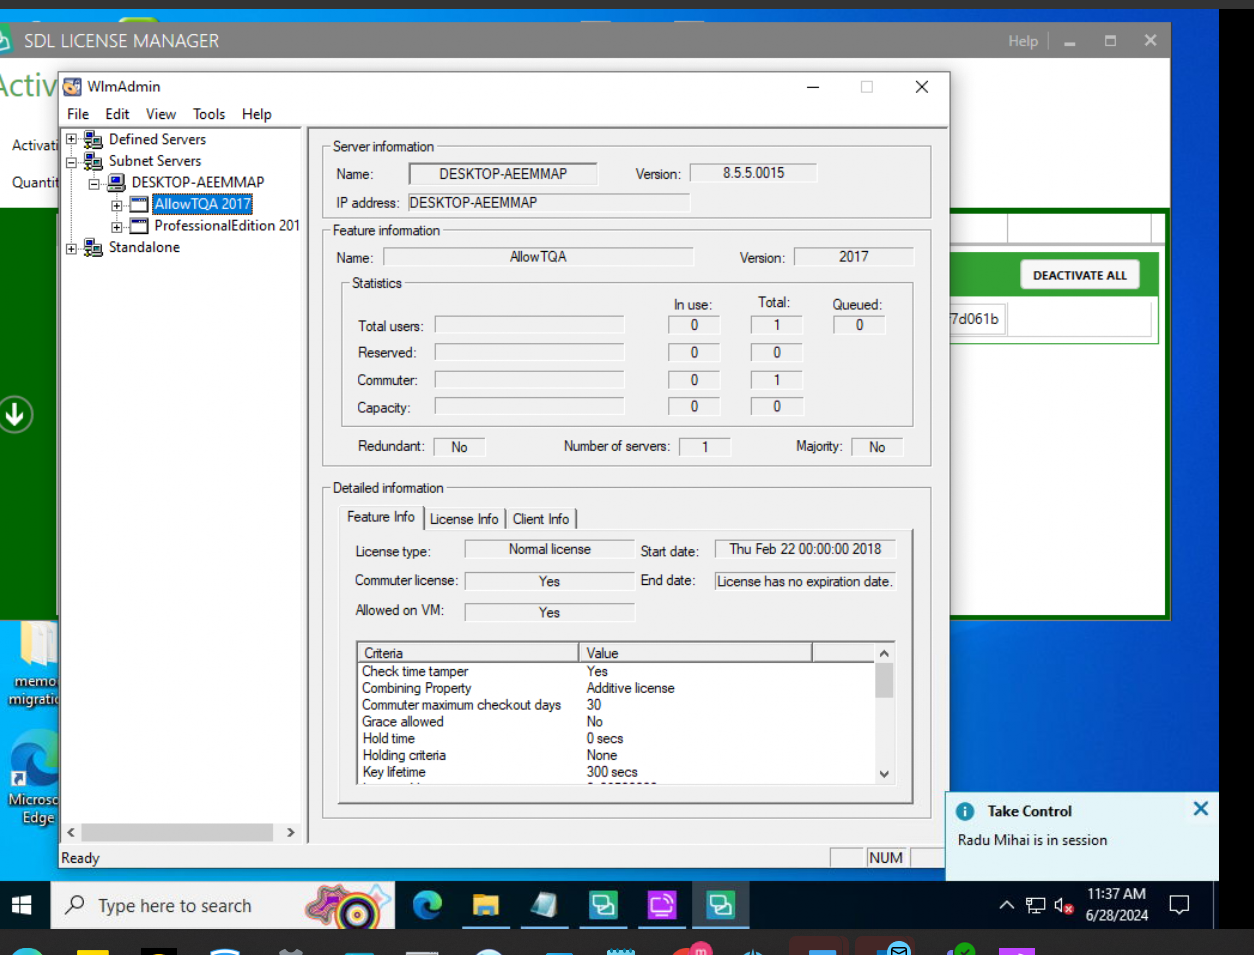The height and width of the screenshot is (955, 1254).
Task: Click the Take Control info icon
Action: [965, 811]
